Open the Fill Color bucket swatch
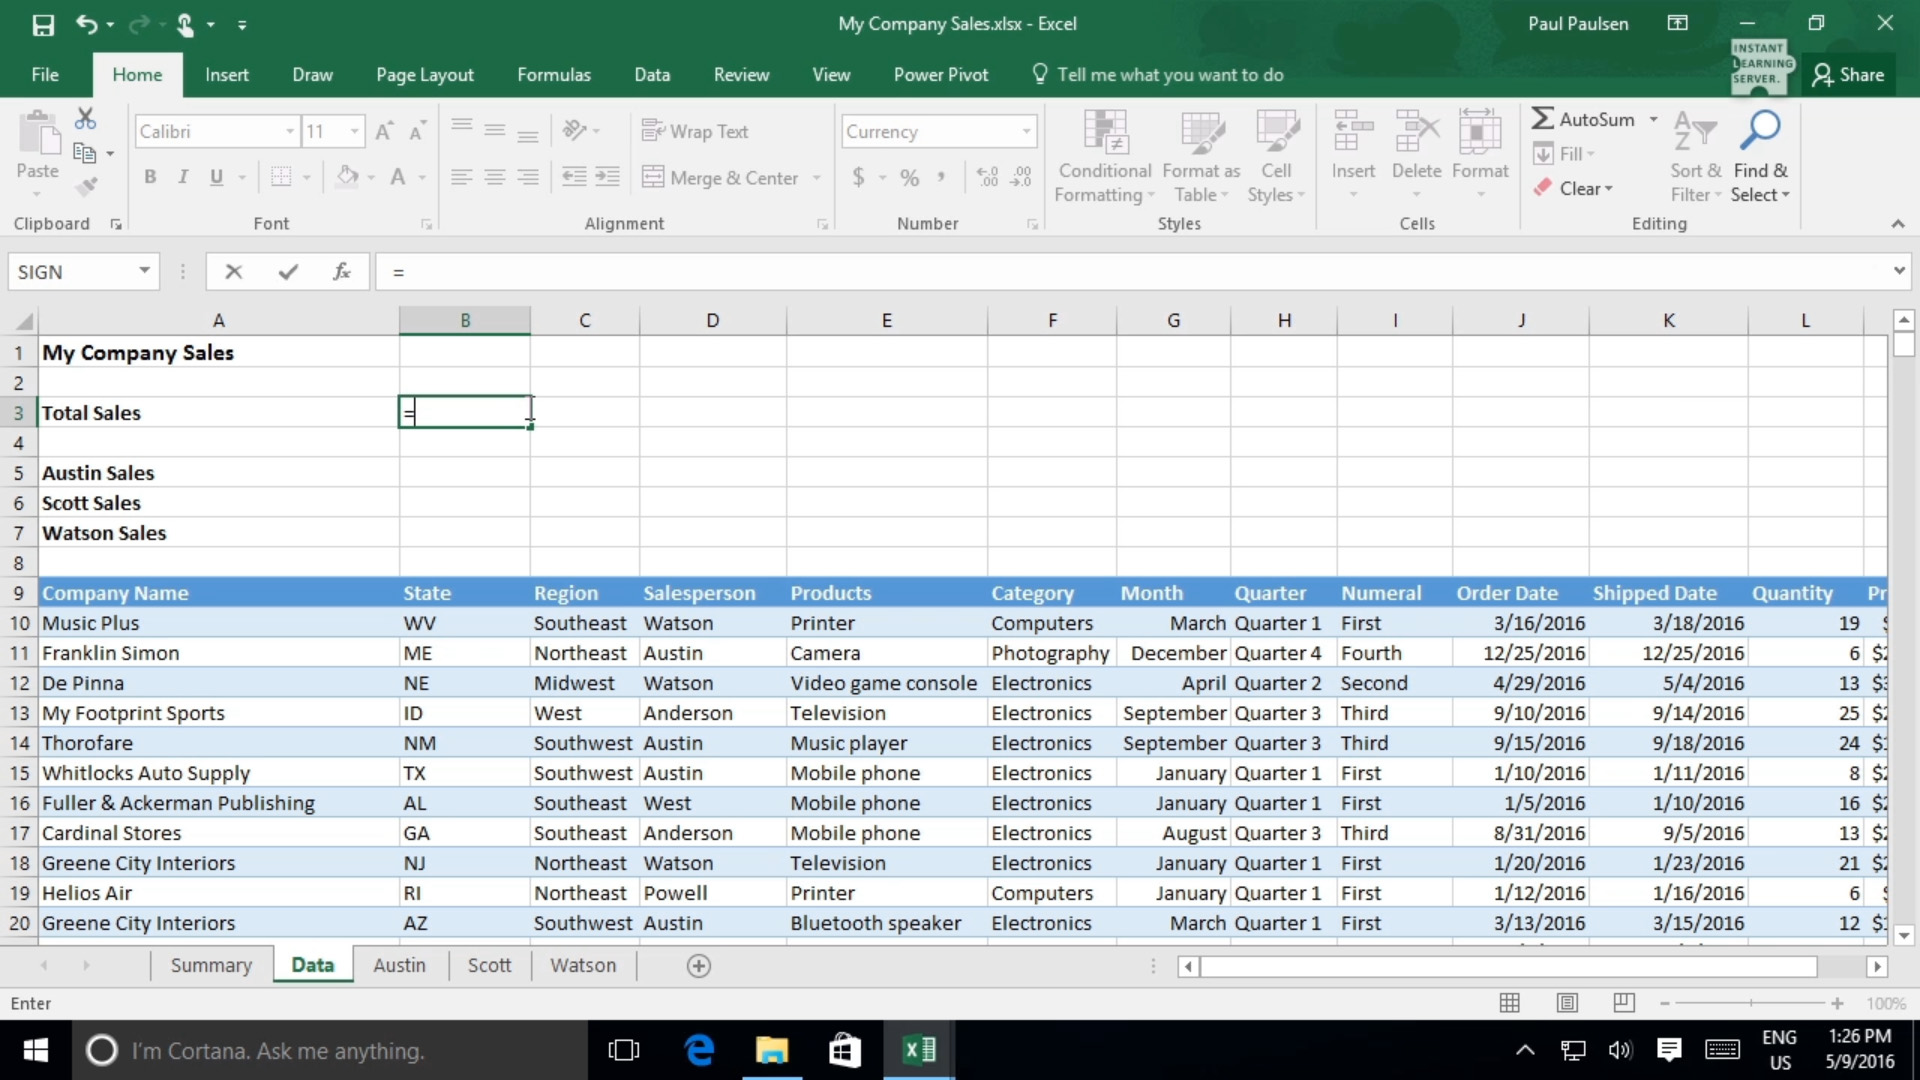The image size is (1920, 1080). coord(347,178)
